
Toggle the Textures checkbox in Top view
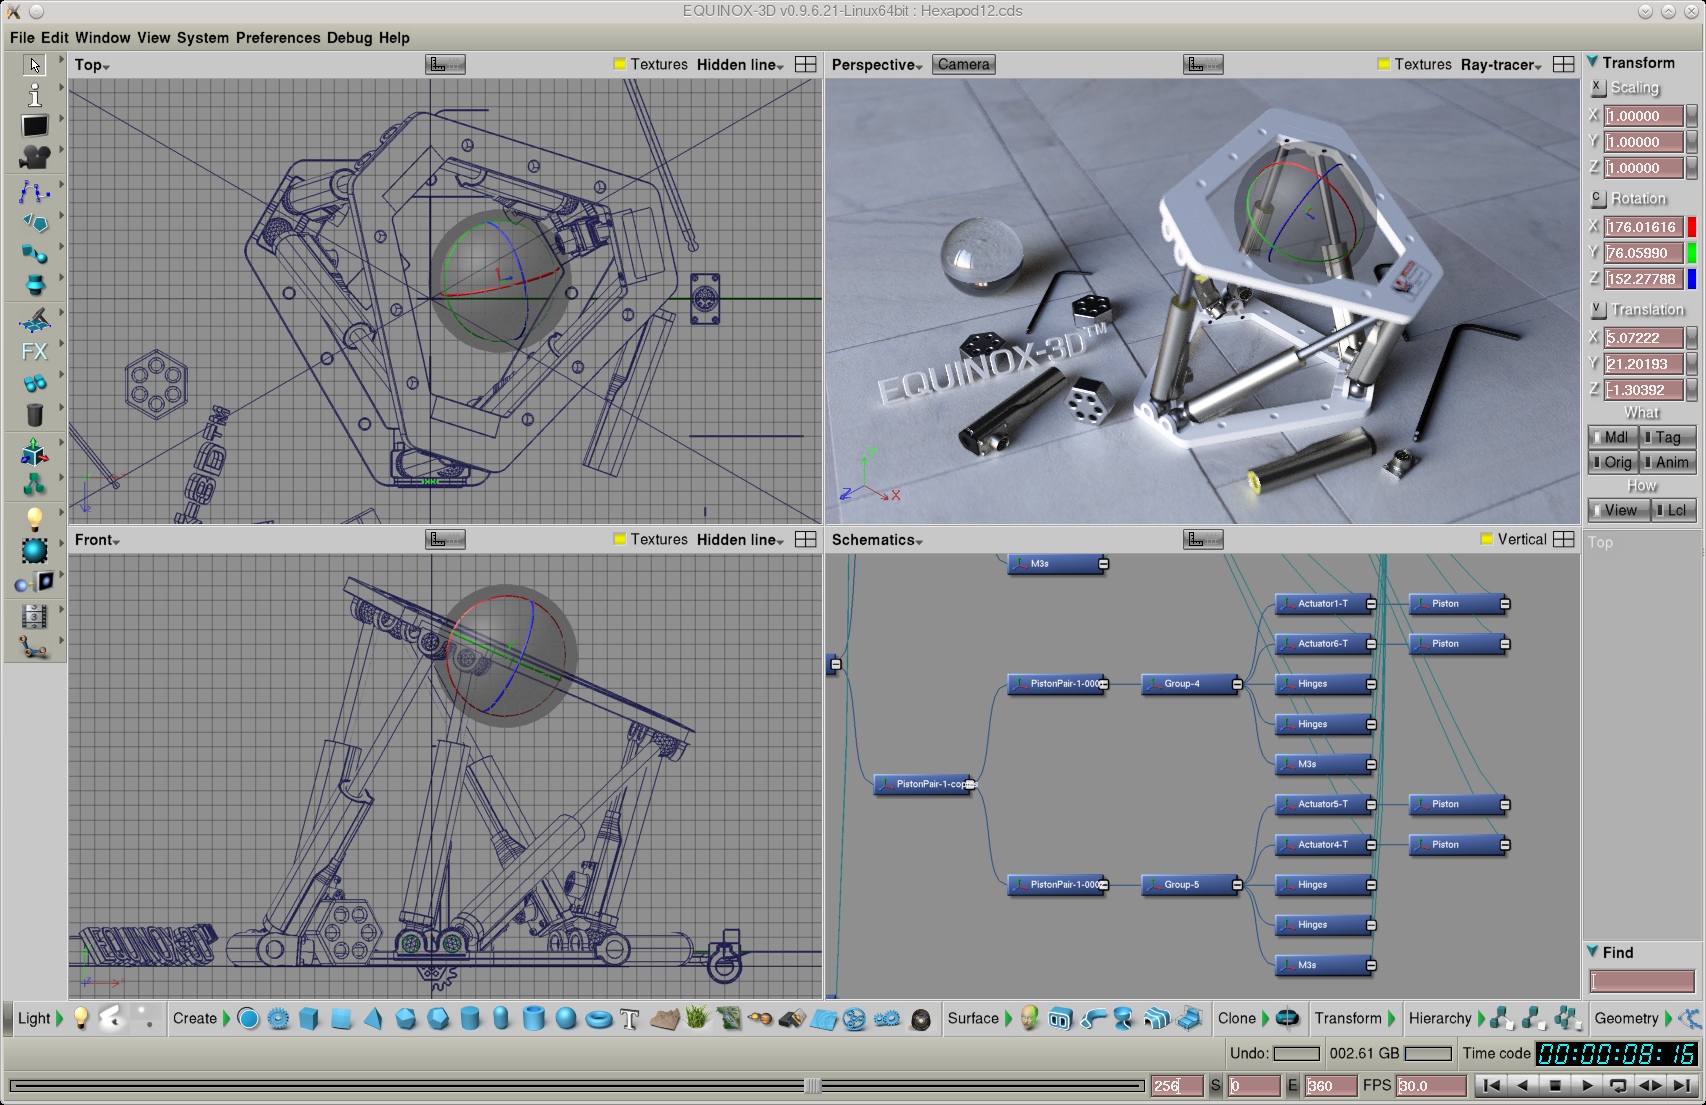[620, 65]
